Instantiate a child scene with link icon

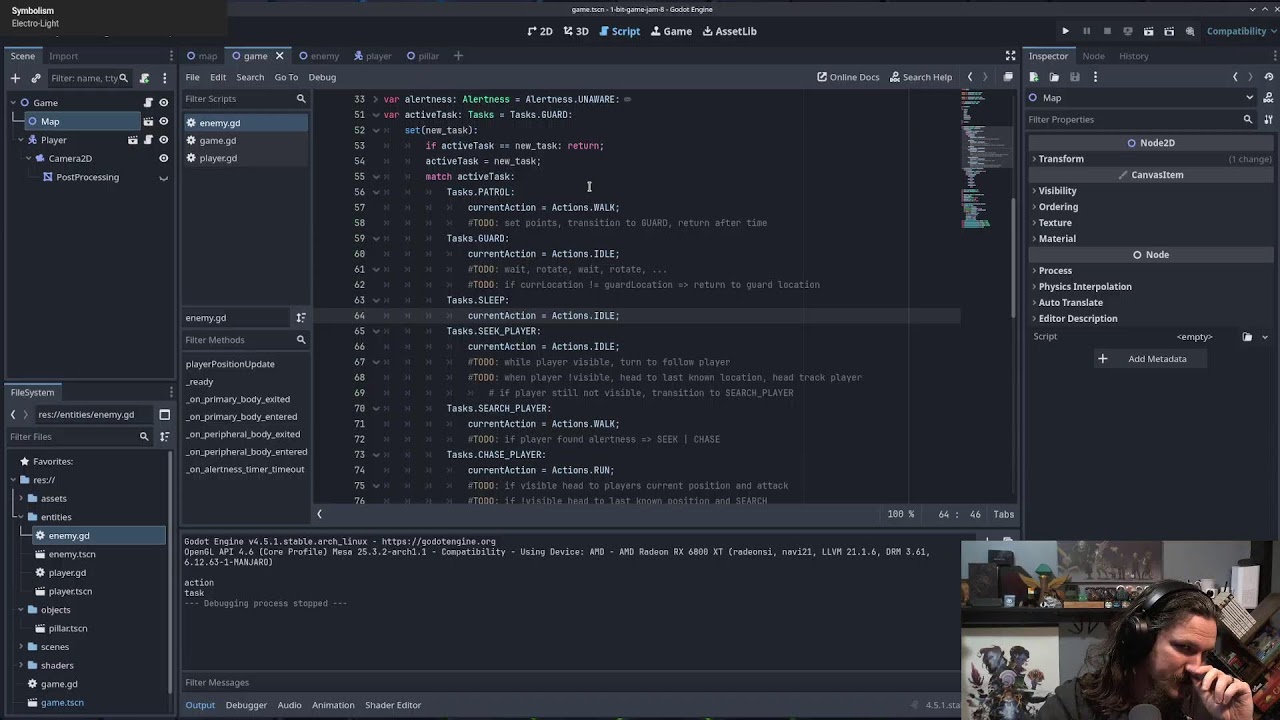(x=36, y=78)
